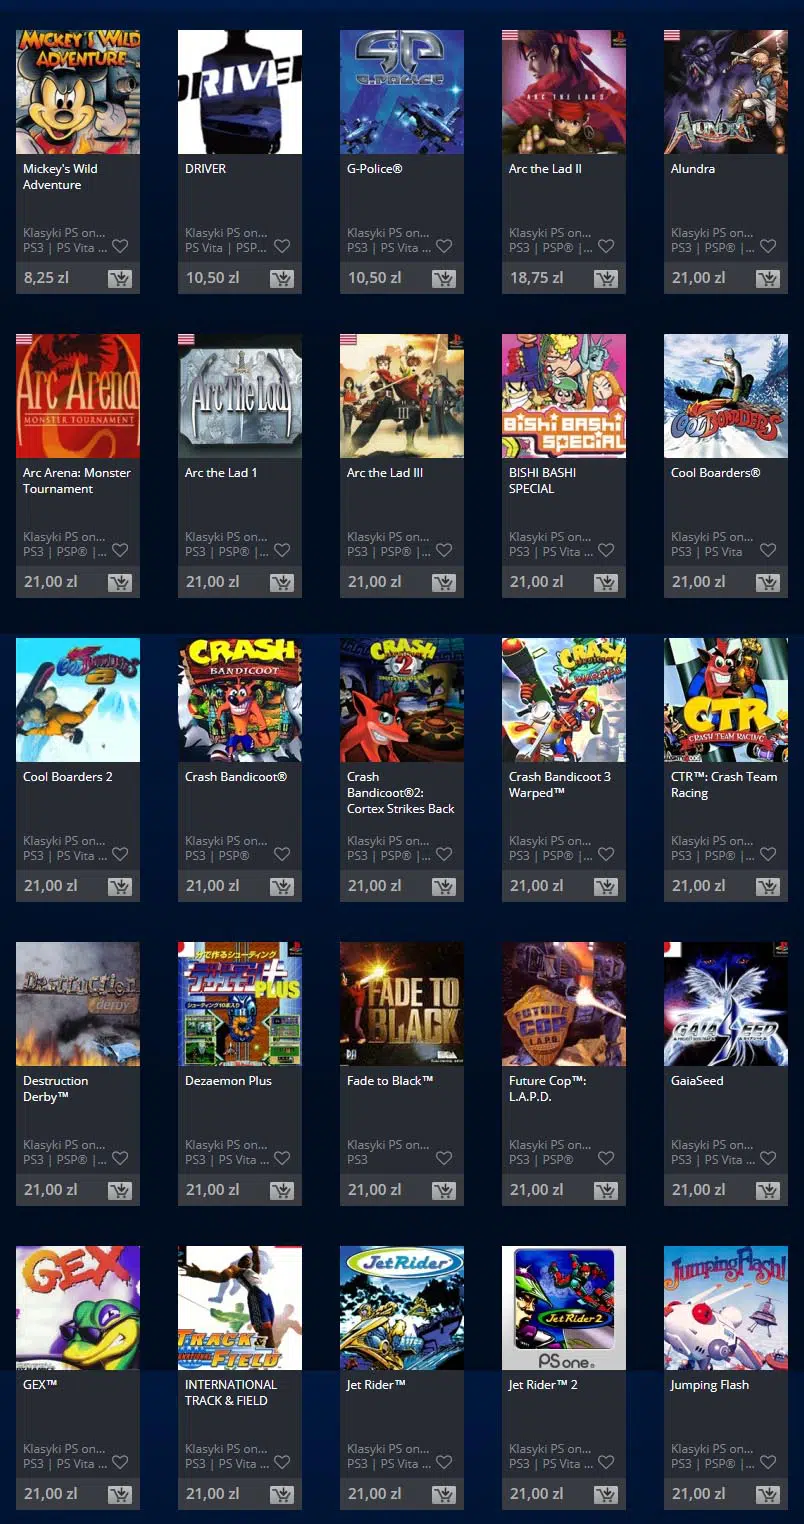Toggle wishlist heart for Jet Rider 2
Screen dimensions: 804x1524
(606, 1462)
